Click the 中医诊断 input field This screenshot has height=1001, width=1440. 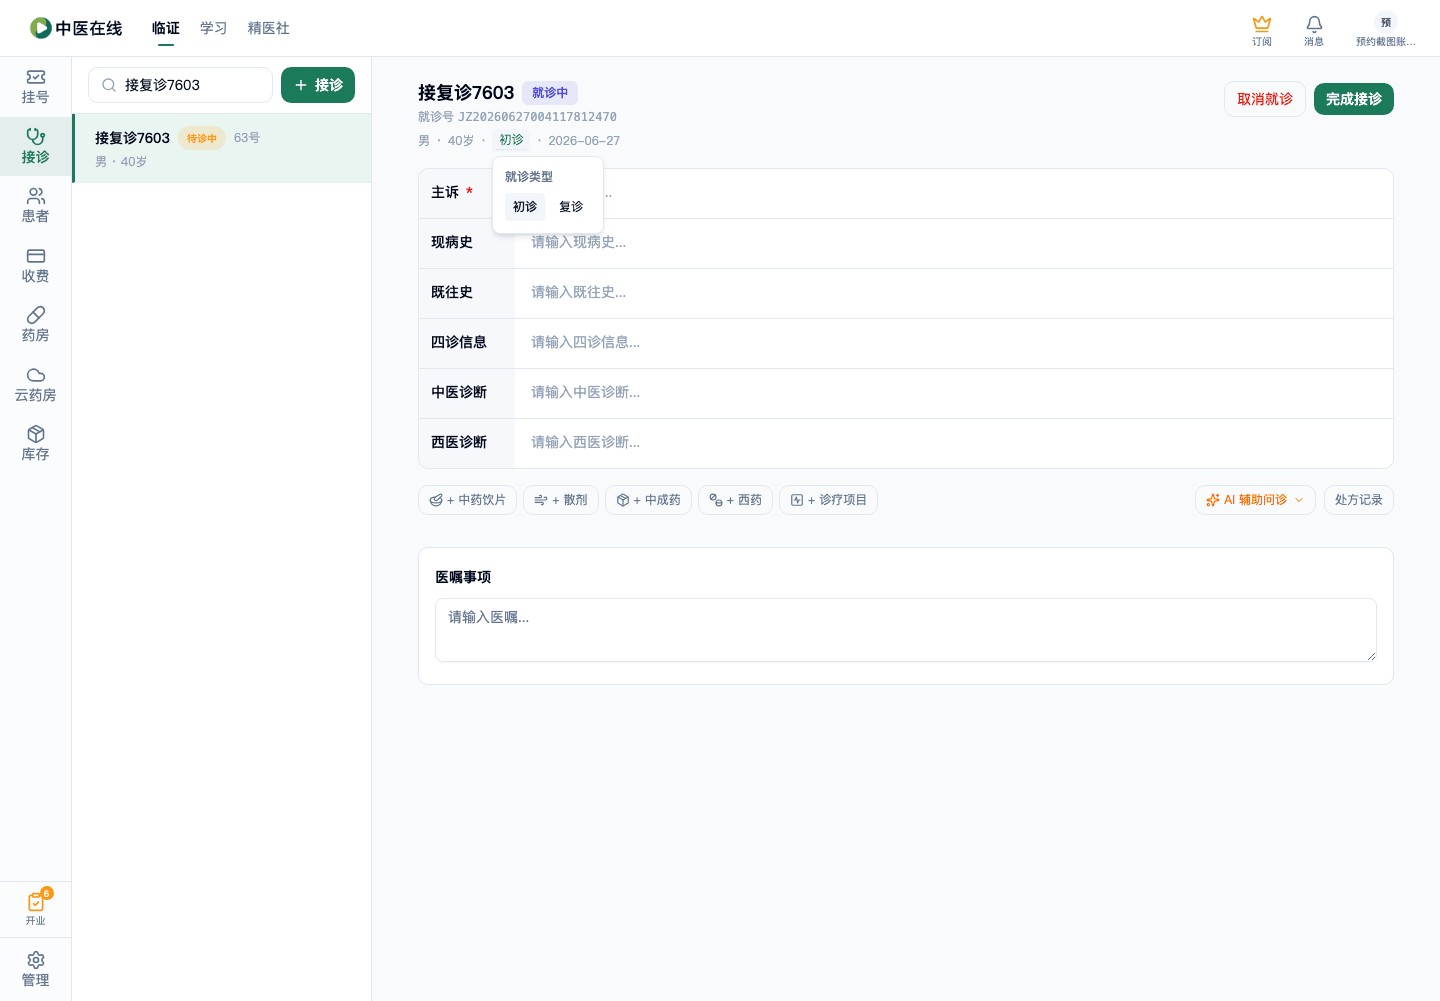[953, 393]
